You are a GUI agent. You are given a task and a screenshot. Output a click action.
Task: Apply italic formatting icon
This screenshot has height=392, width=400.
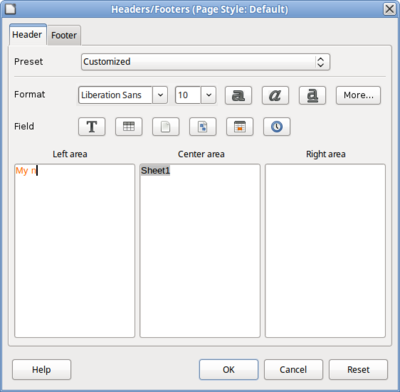pyautogui.click(x=275, y=95)
